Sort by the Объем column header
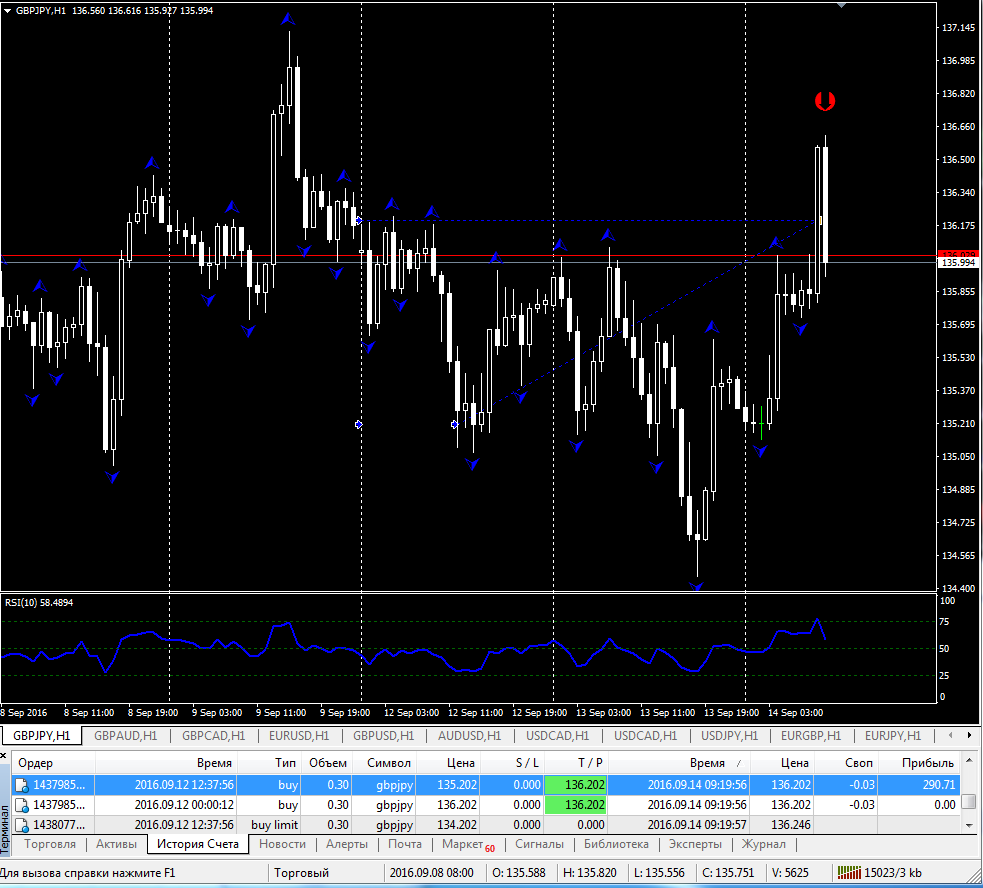983x888 pixels. [x=326, y=763]
